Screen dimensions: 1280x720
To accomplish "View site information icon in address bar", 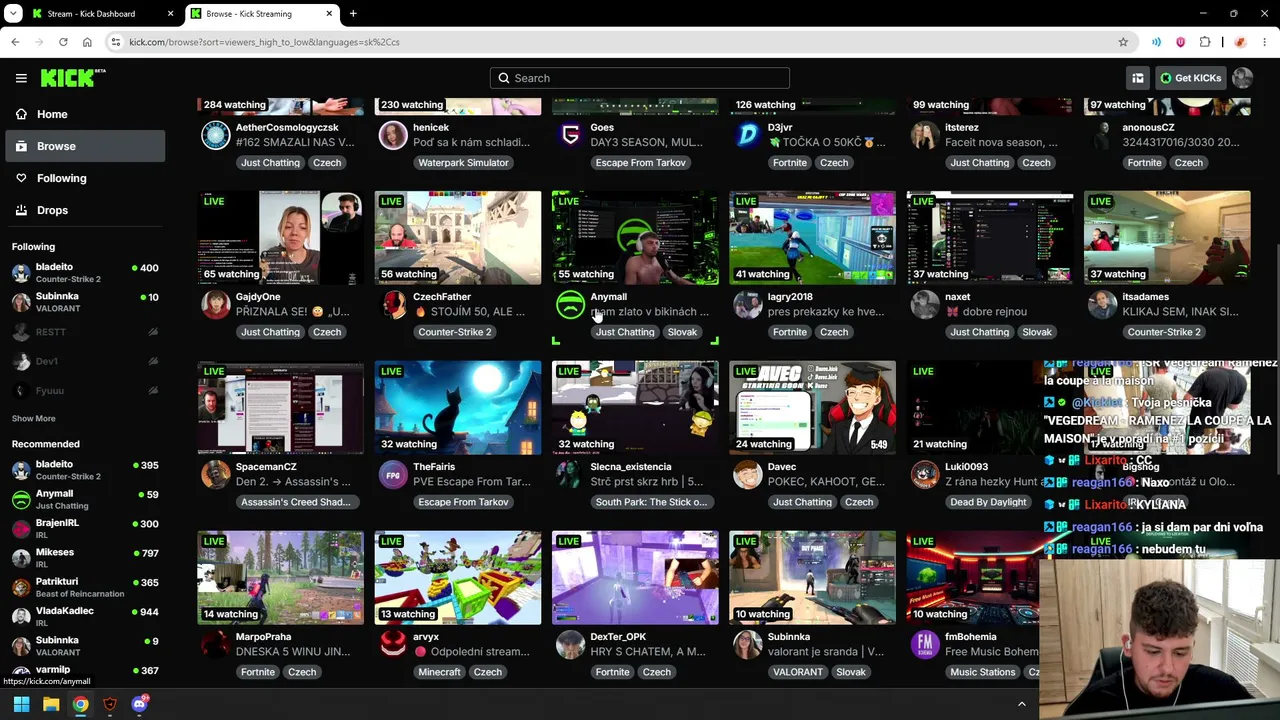I will (x=116, y=42).
